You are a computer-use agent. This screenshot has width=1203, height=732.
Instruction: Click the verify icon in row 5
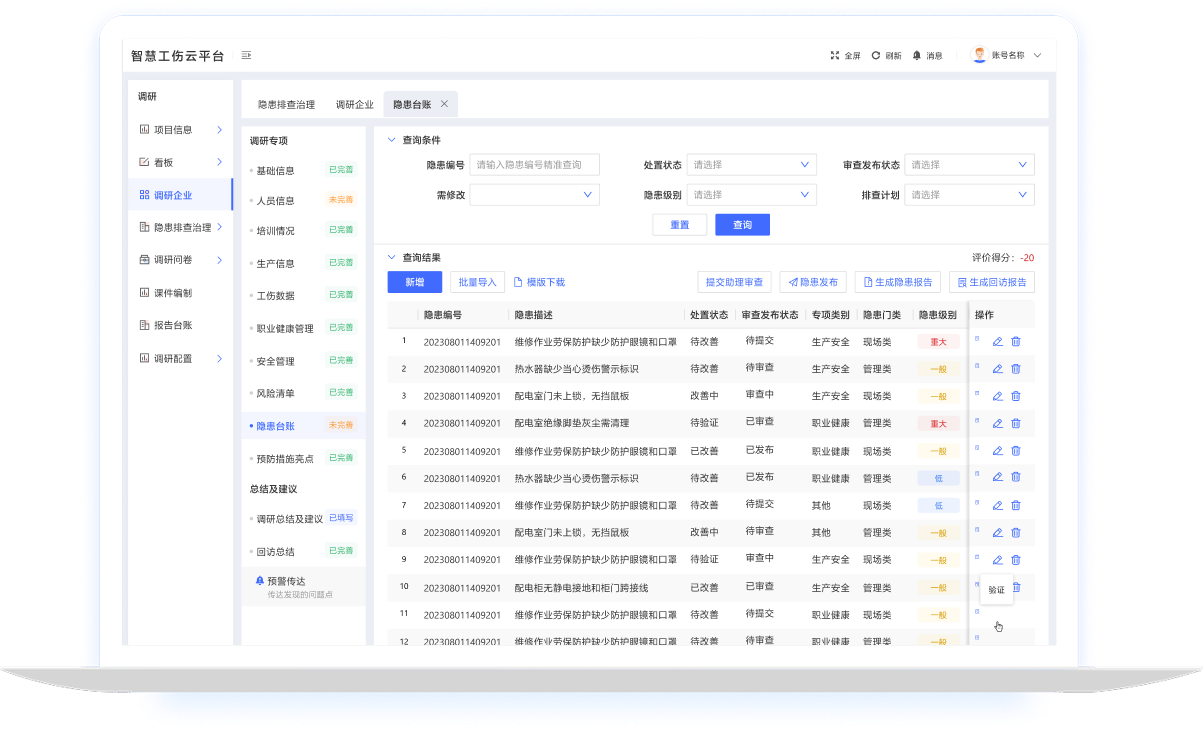click(978, 449)
